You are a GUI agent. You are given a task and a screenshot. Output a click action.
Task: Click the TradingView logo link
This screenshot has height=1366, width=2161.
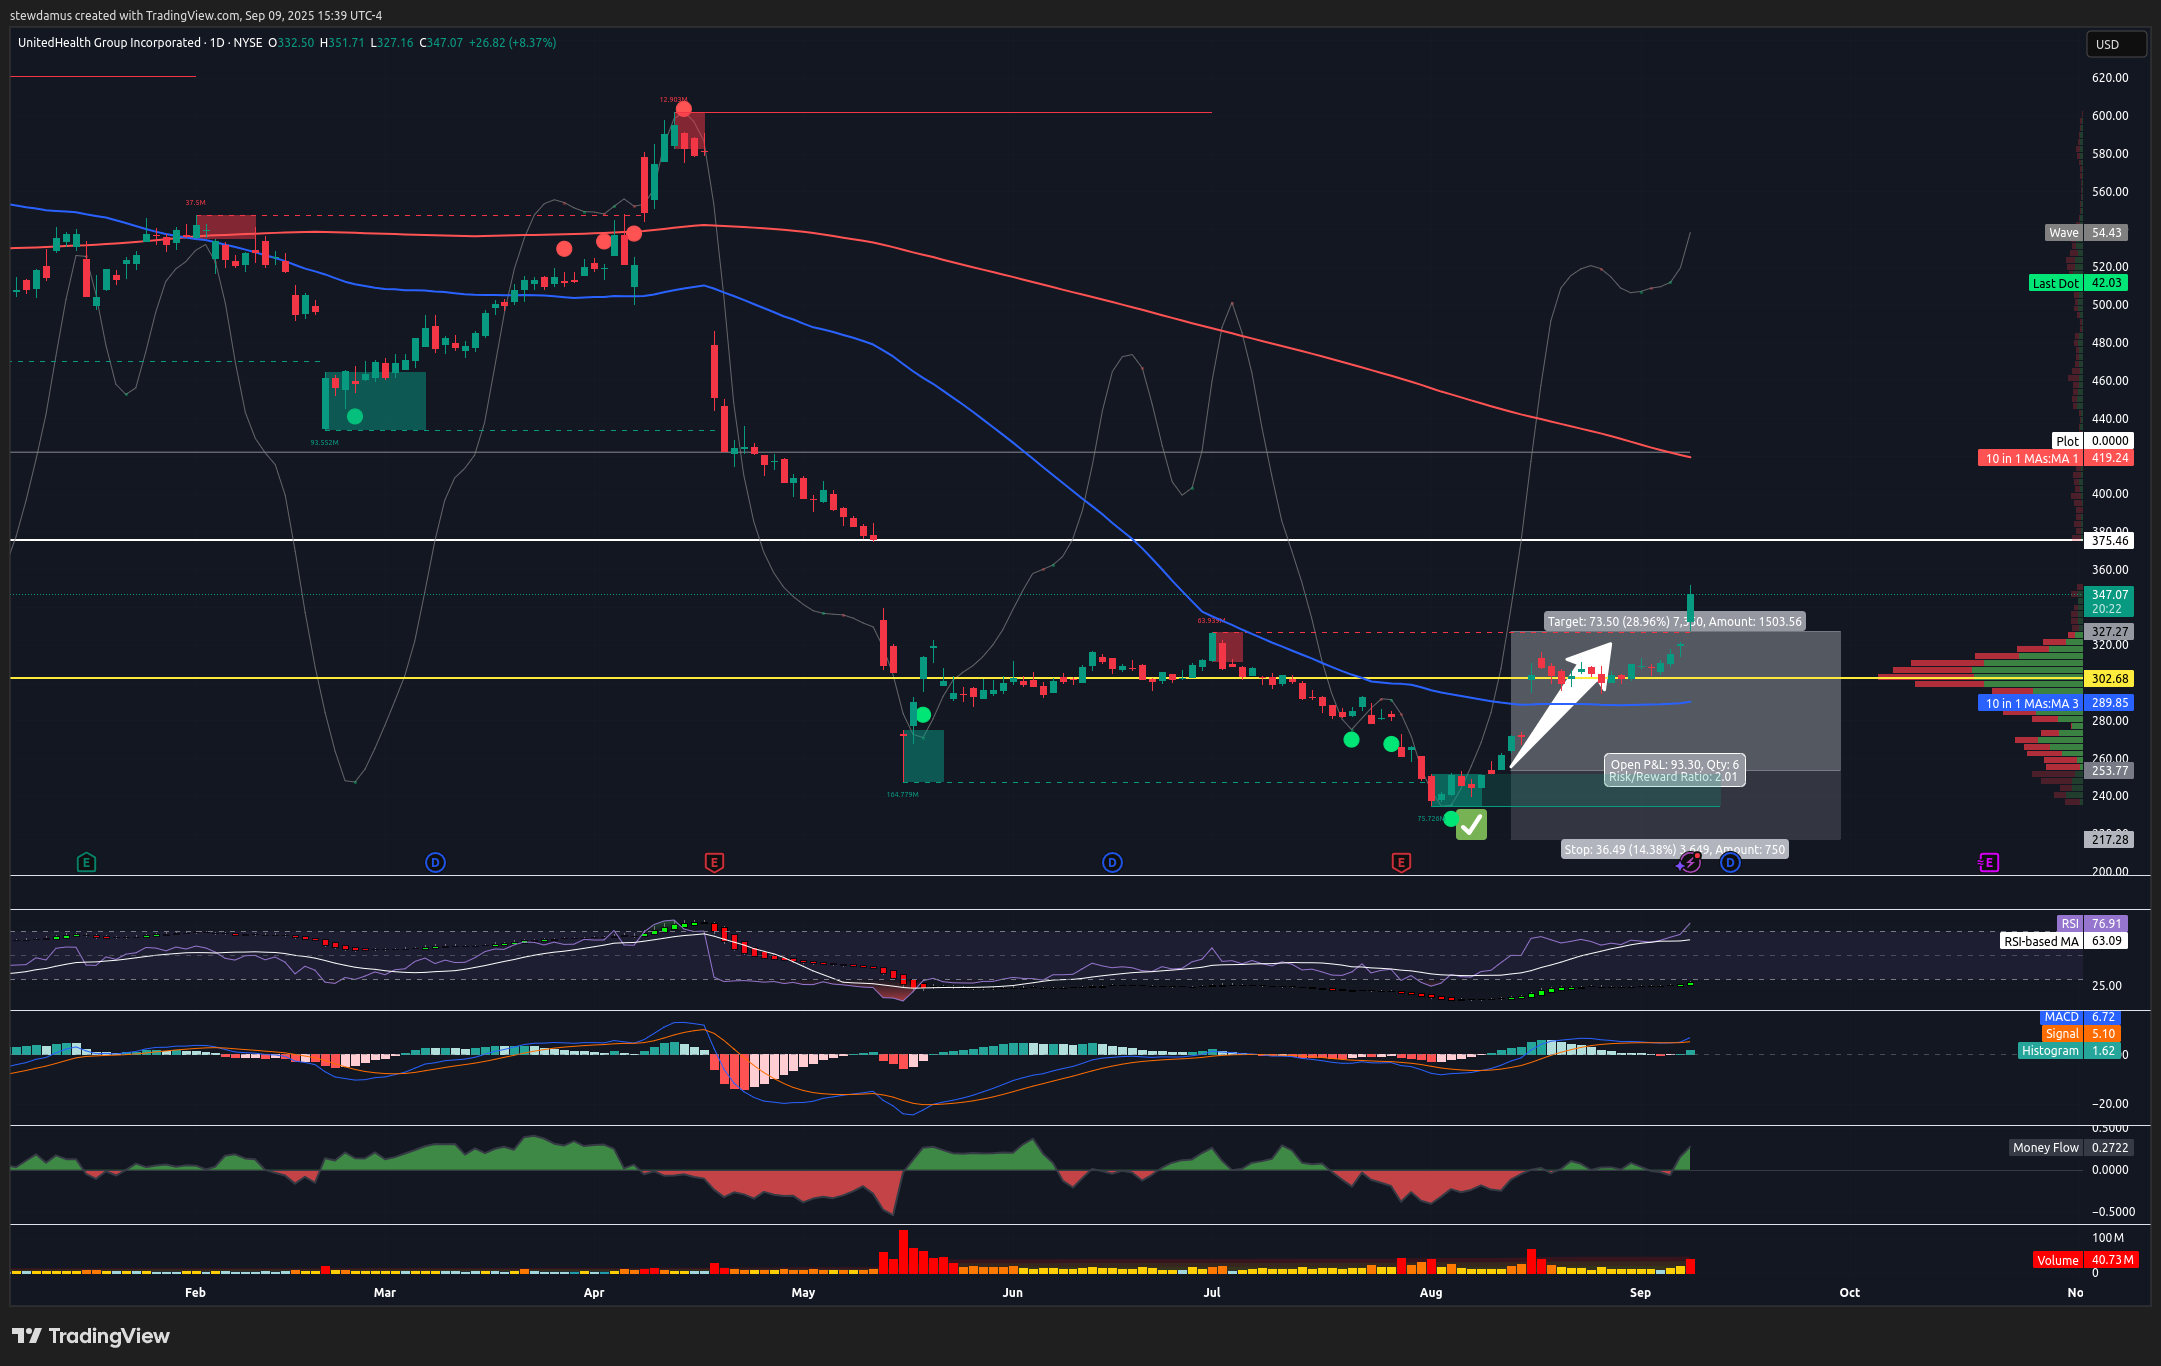pyautogui.click(x=91, y=1336)
